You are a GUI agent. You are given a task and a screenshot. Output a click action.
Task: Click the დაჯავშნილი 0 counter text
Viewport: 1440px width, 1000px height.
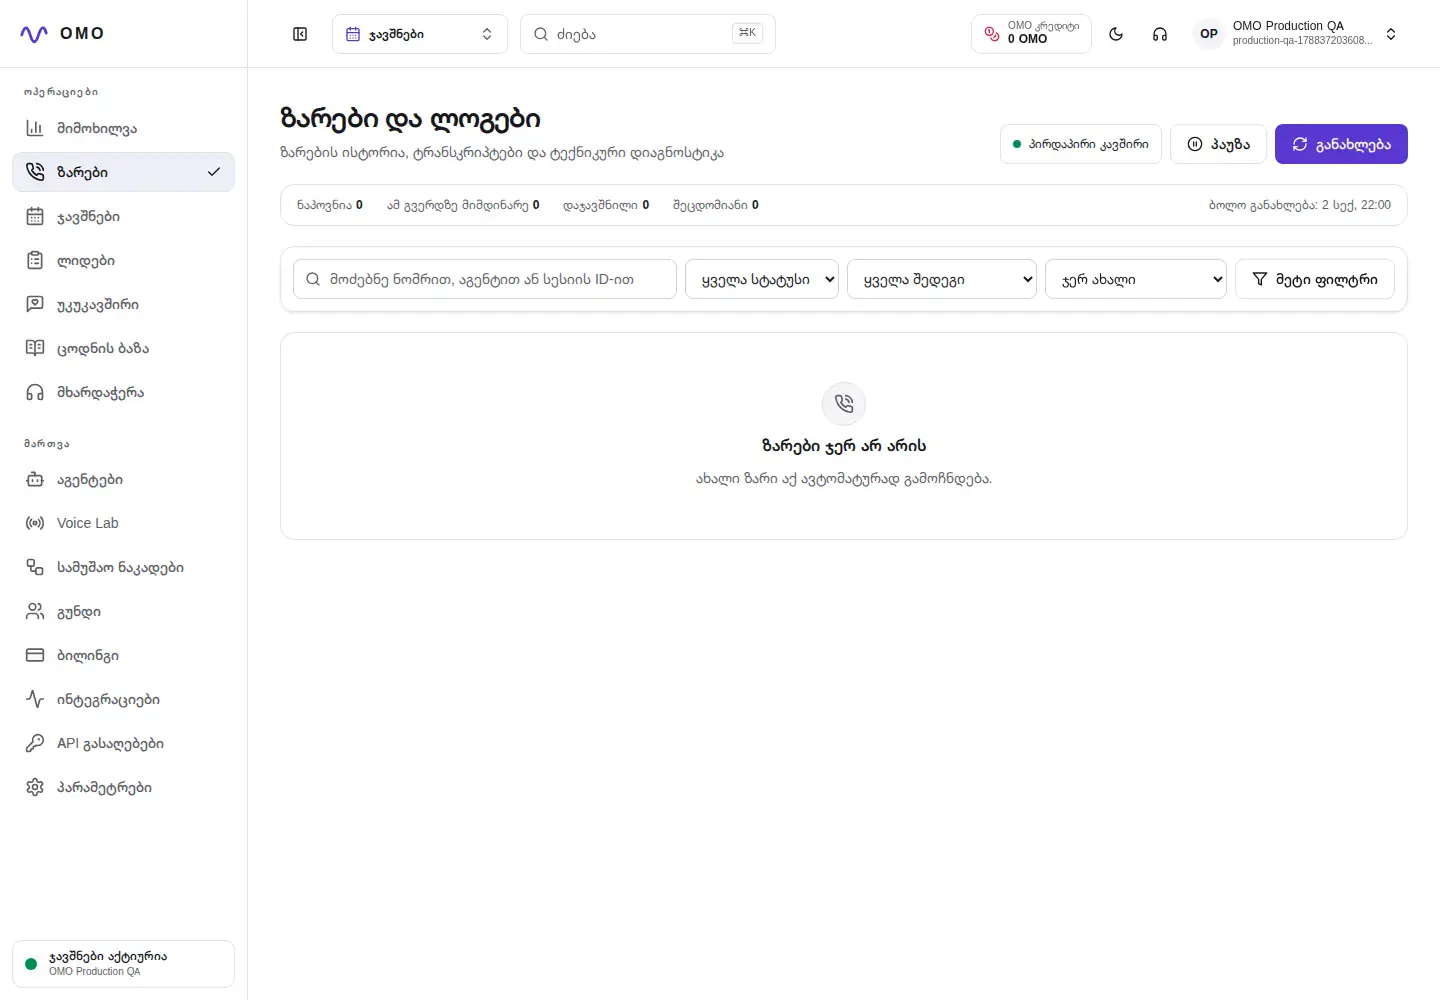point(606,205)
